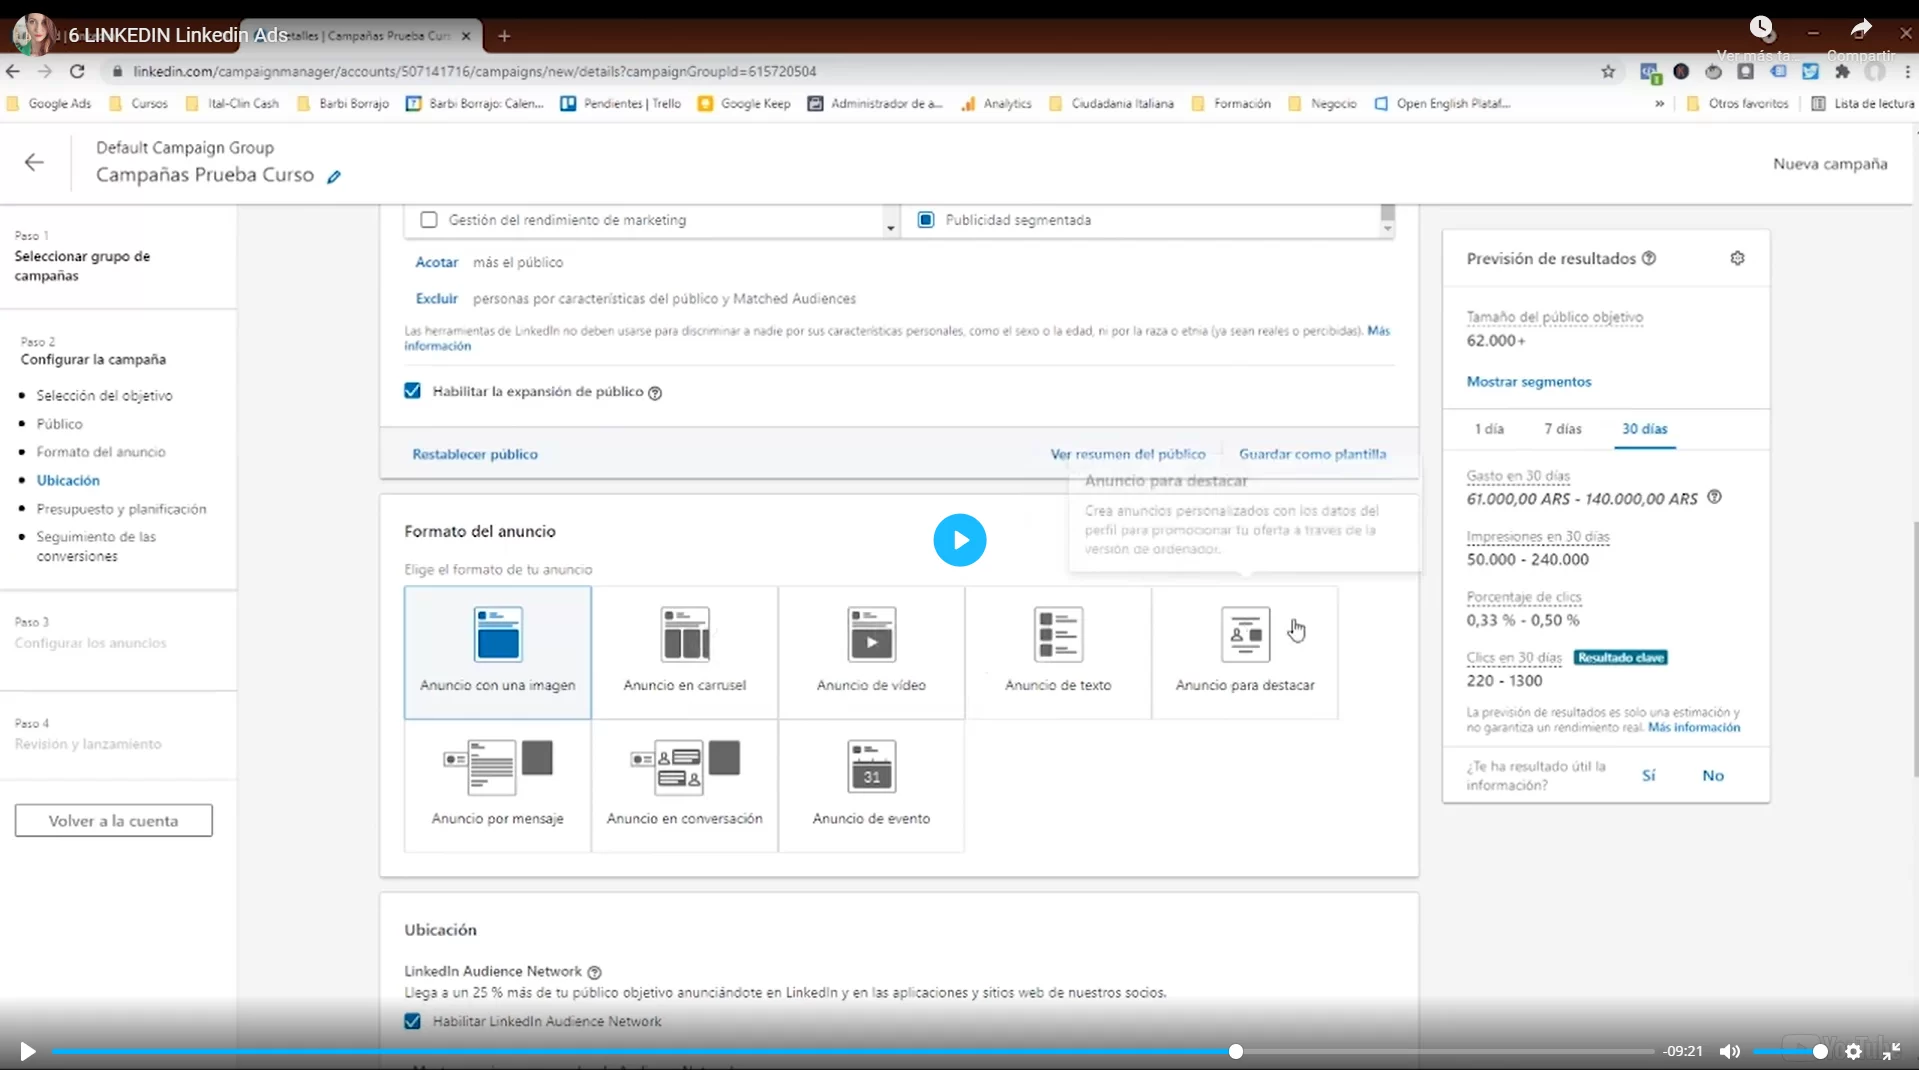Click 'Acotar' to narrow audience

(x=436, y=262)
